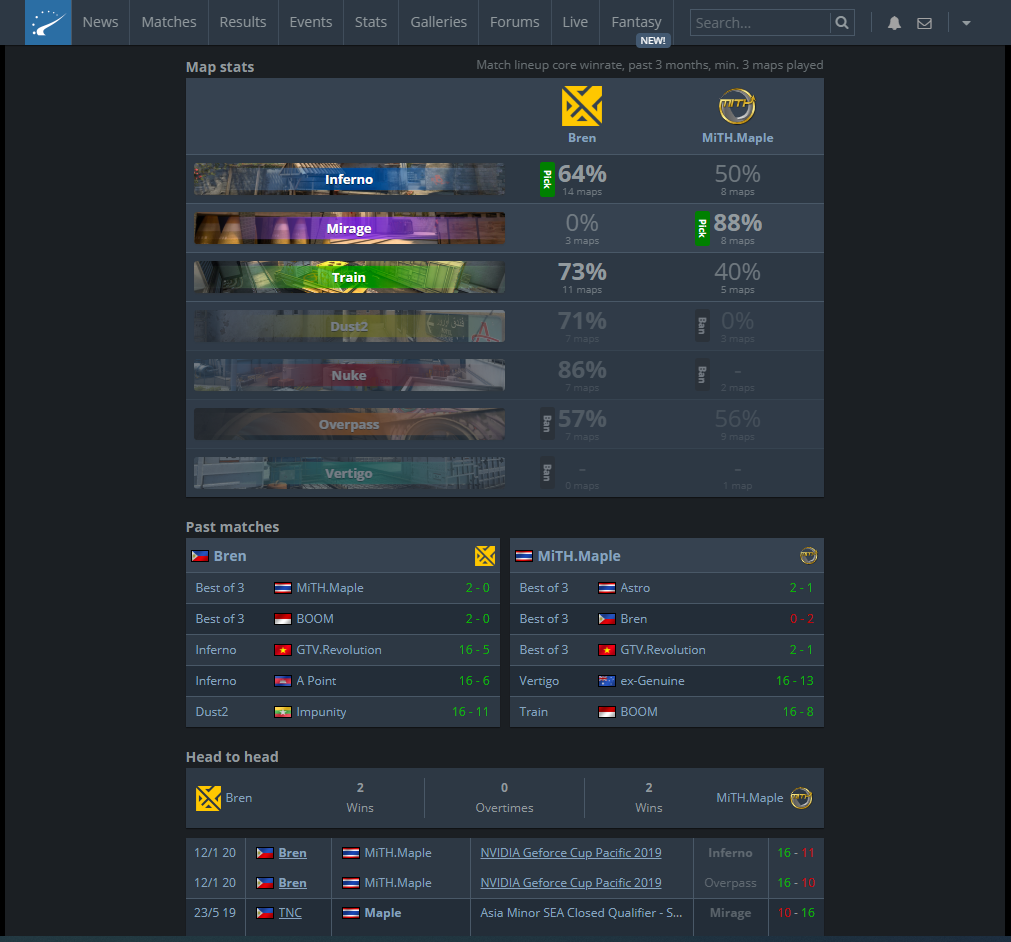Select the Inferno map banner
1011x942 pixels.
pyautogui.click(x=349, y=179)
